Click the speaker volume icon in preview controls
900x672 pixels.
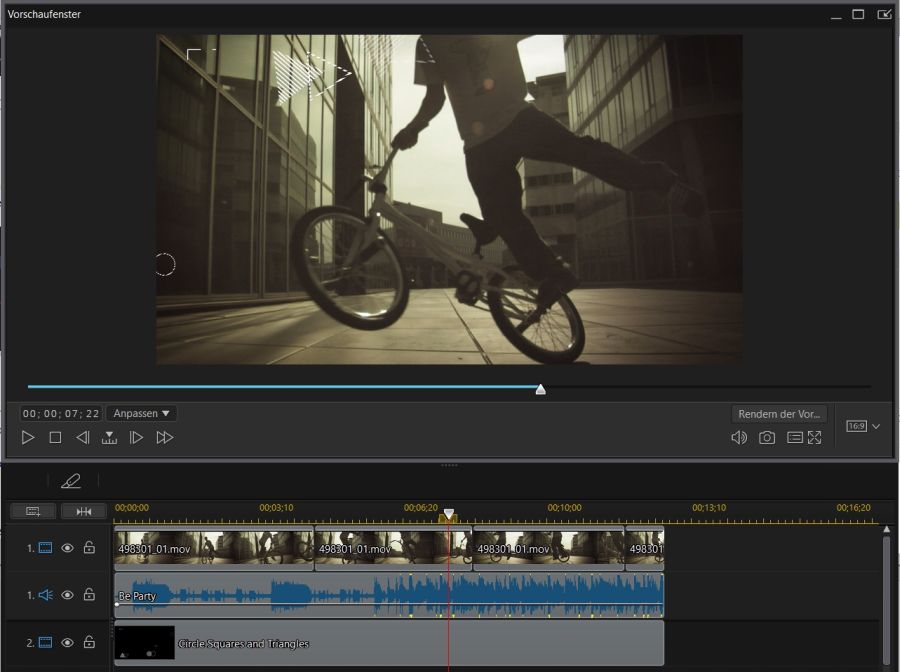coord(740,437)
